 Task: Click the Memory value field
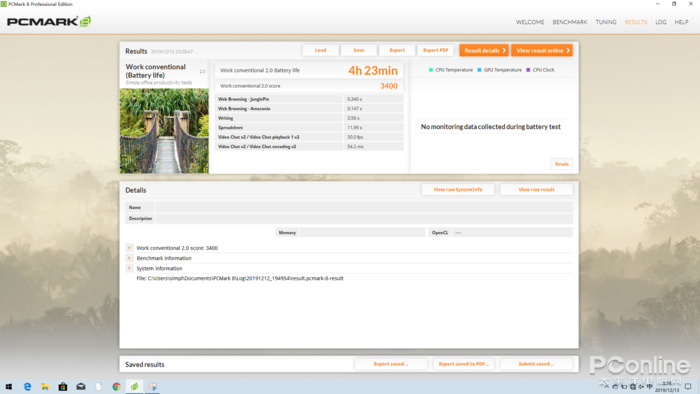tap(362, 232)
